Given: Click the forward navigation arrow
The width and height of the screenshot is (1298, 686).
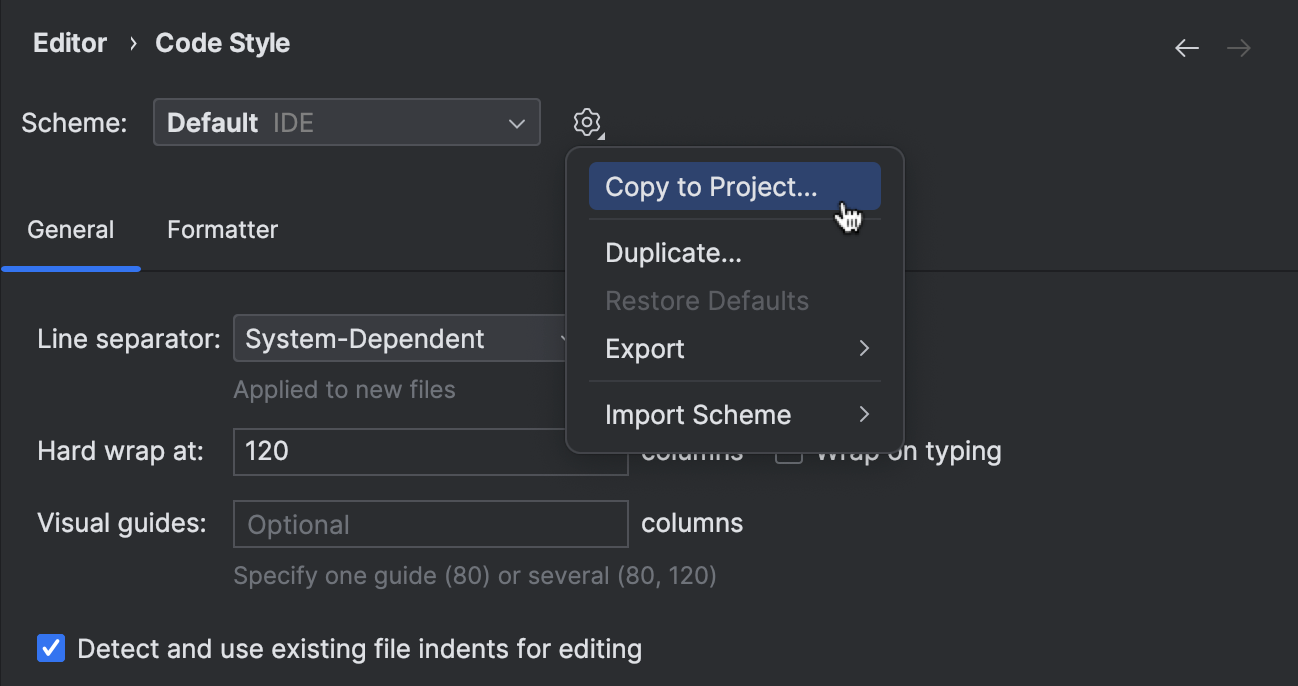Looking at the screenshot, I should (1239, 47).
